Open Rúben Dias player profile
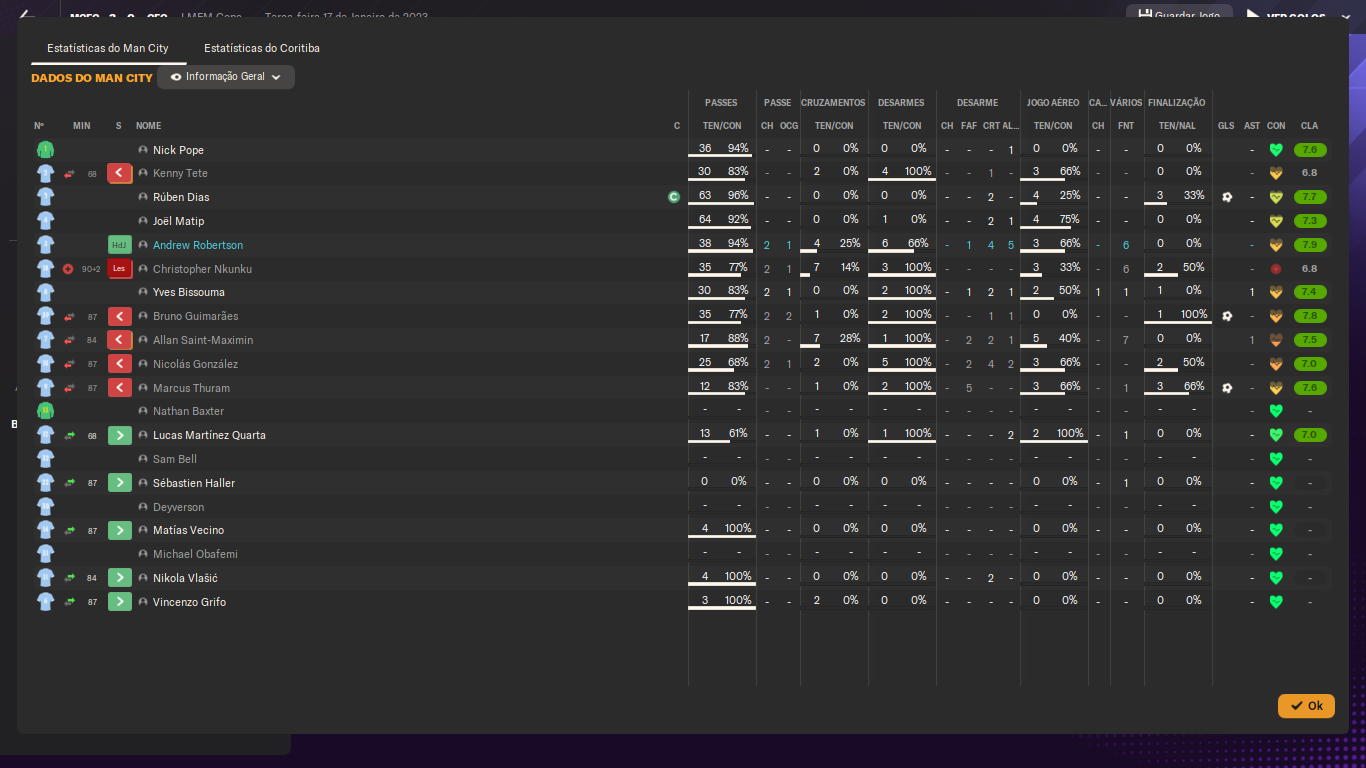Image resolution: width=1366 pixels, height=768 pixels. [181, 197]
